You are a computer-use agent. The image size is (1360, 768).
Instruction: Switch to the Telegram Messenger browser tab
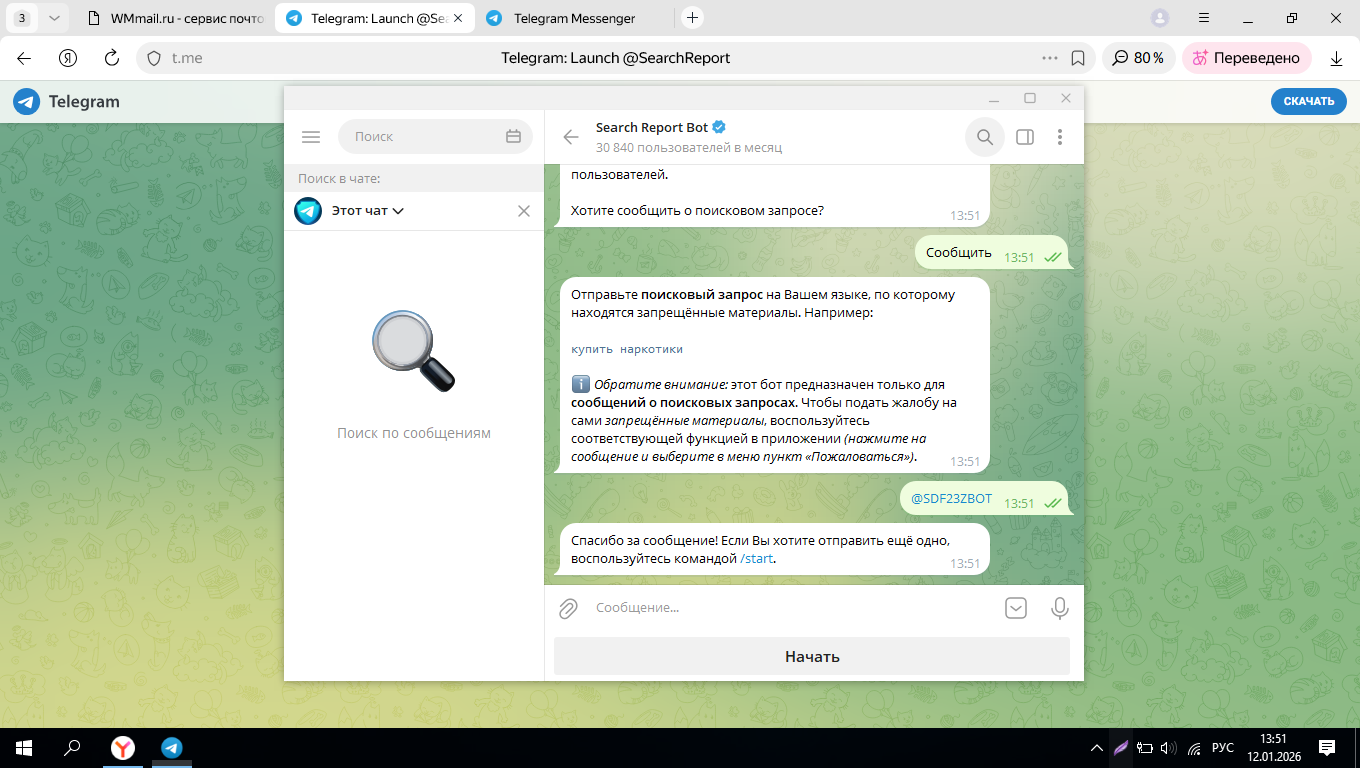pos(574,18)
